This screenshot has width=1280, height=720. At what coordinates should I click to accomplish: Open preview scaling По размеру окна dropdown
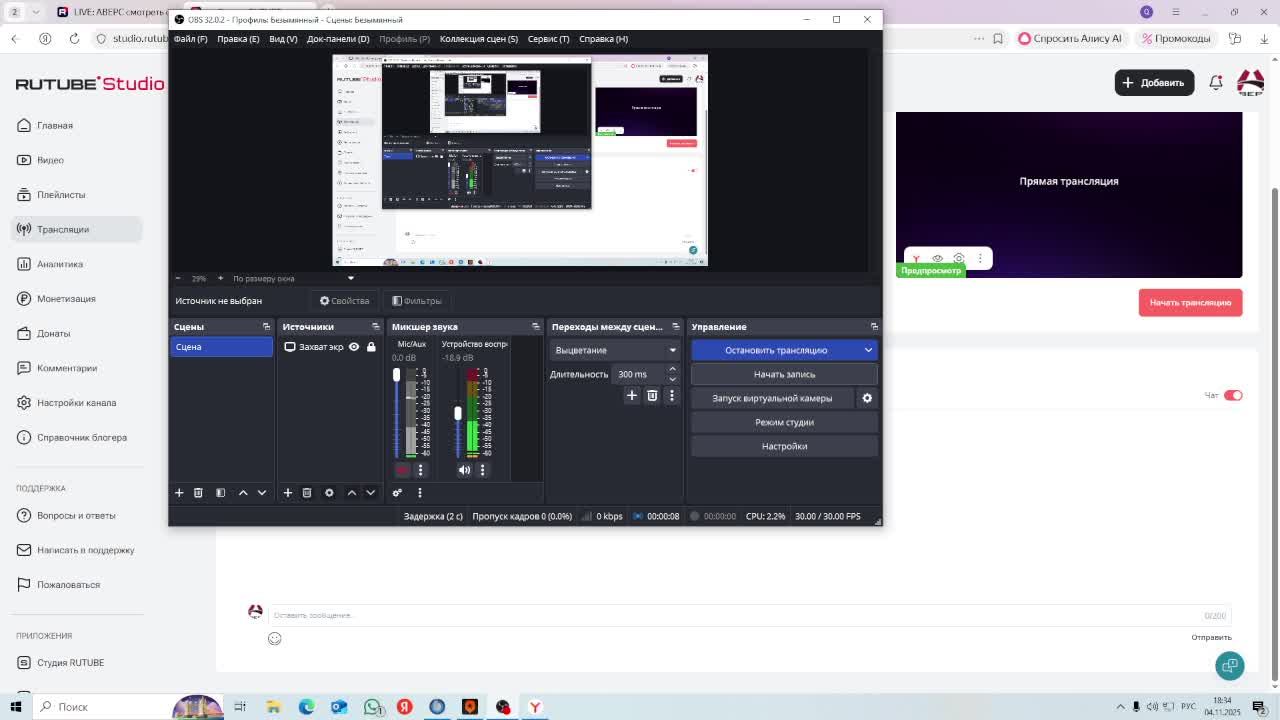click(293, 278)
